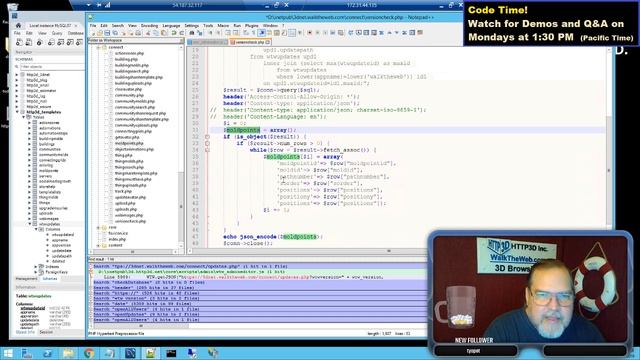Click the MySQL Workbench home icon
Viewport: 640px width, 360px height.
[18, 25]
